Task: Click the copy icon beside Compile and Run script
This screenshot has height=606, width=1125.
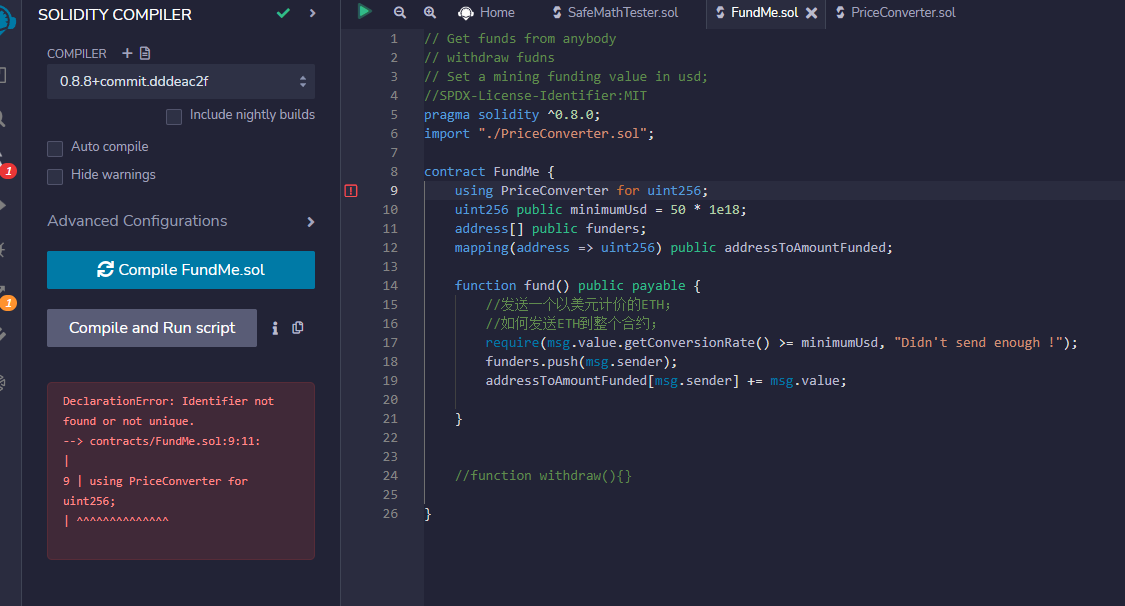Action: pyautogui.click(x=298, y=328)
